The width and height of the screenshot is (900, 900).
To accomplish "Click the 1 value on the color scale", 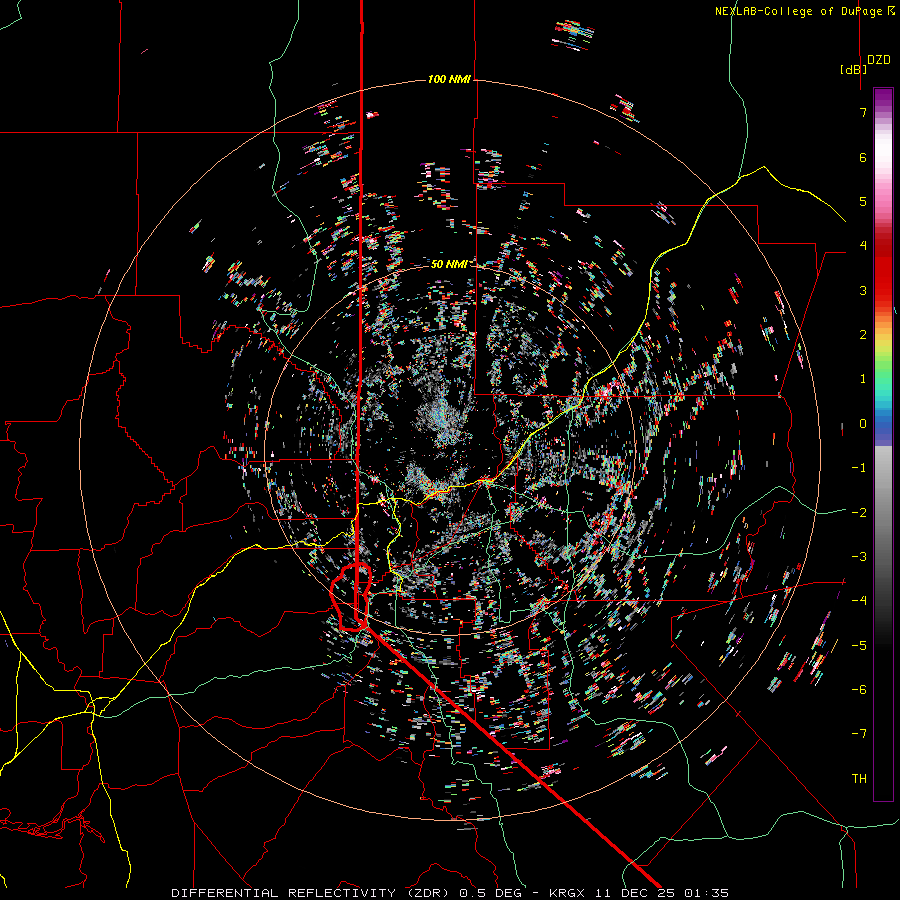I will (x=863, y=379).
